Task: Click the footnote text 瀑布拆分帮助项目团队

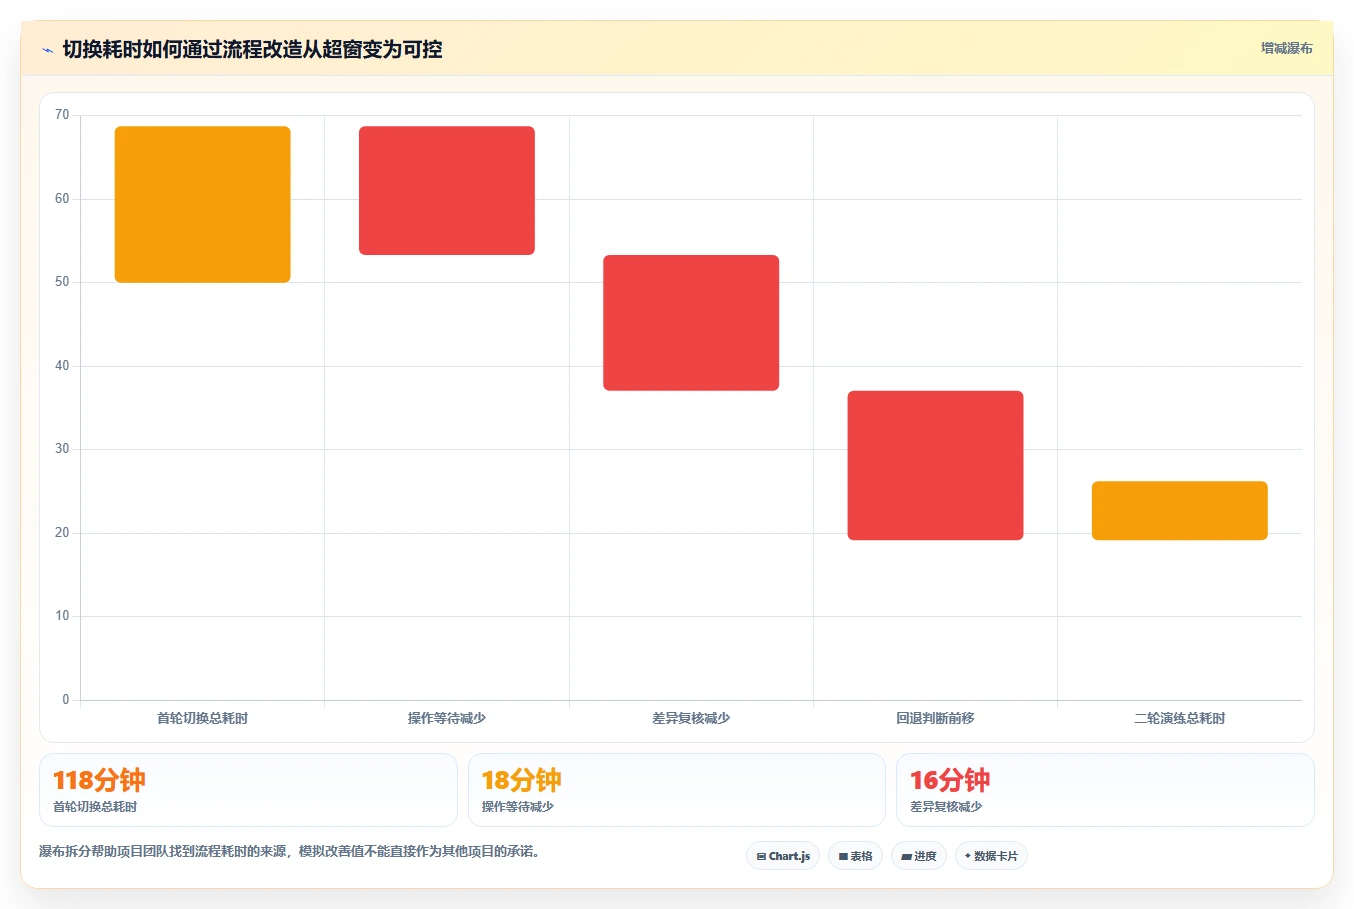Action: (x=289, y=852)
